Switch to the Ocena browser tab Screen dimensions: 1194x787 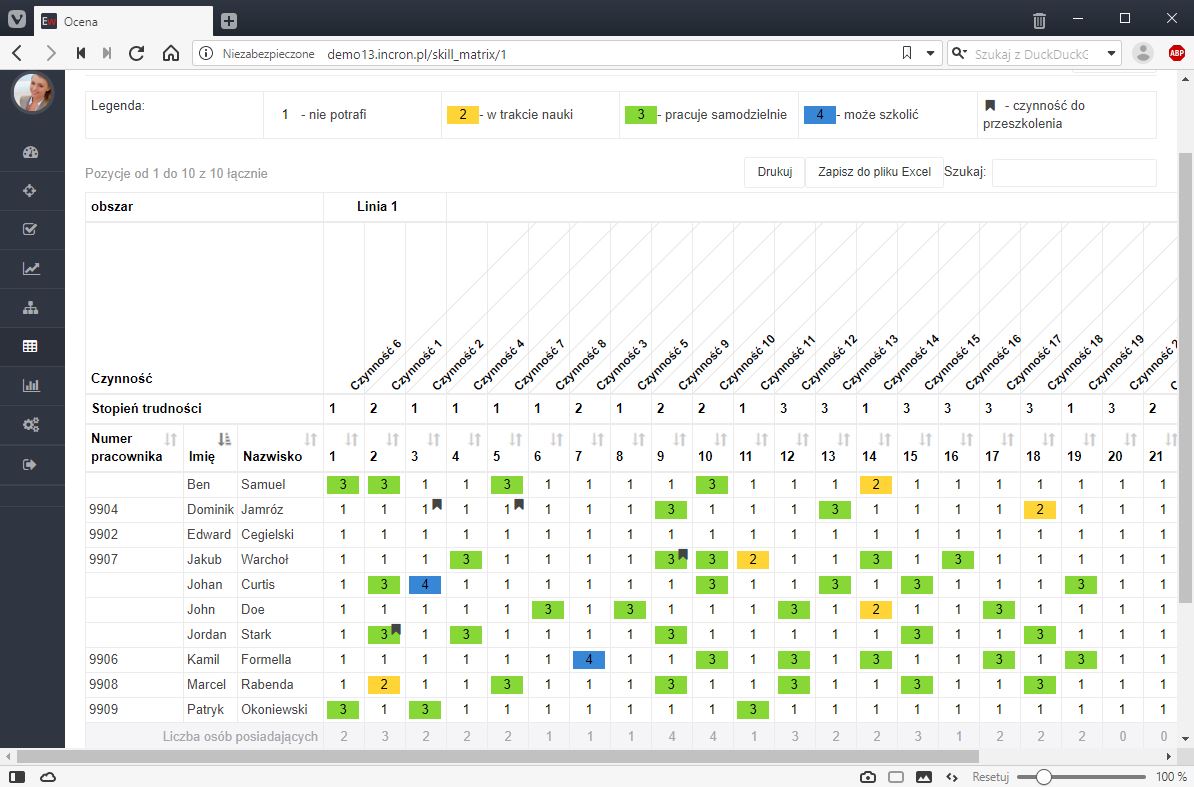(x=120, y=20)
